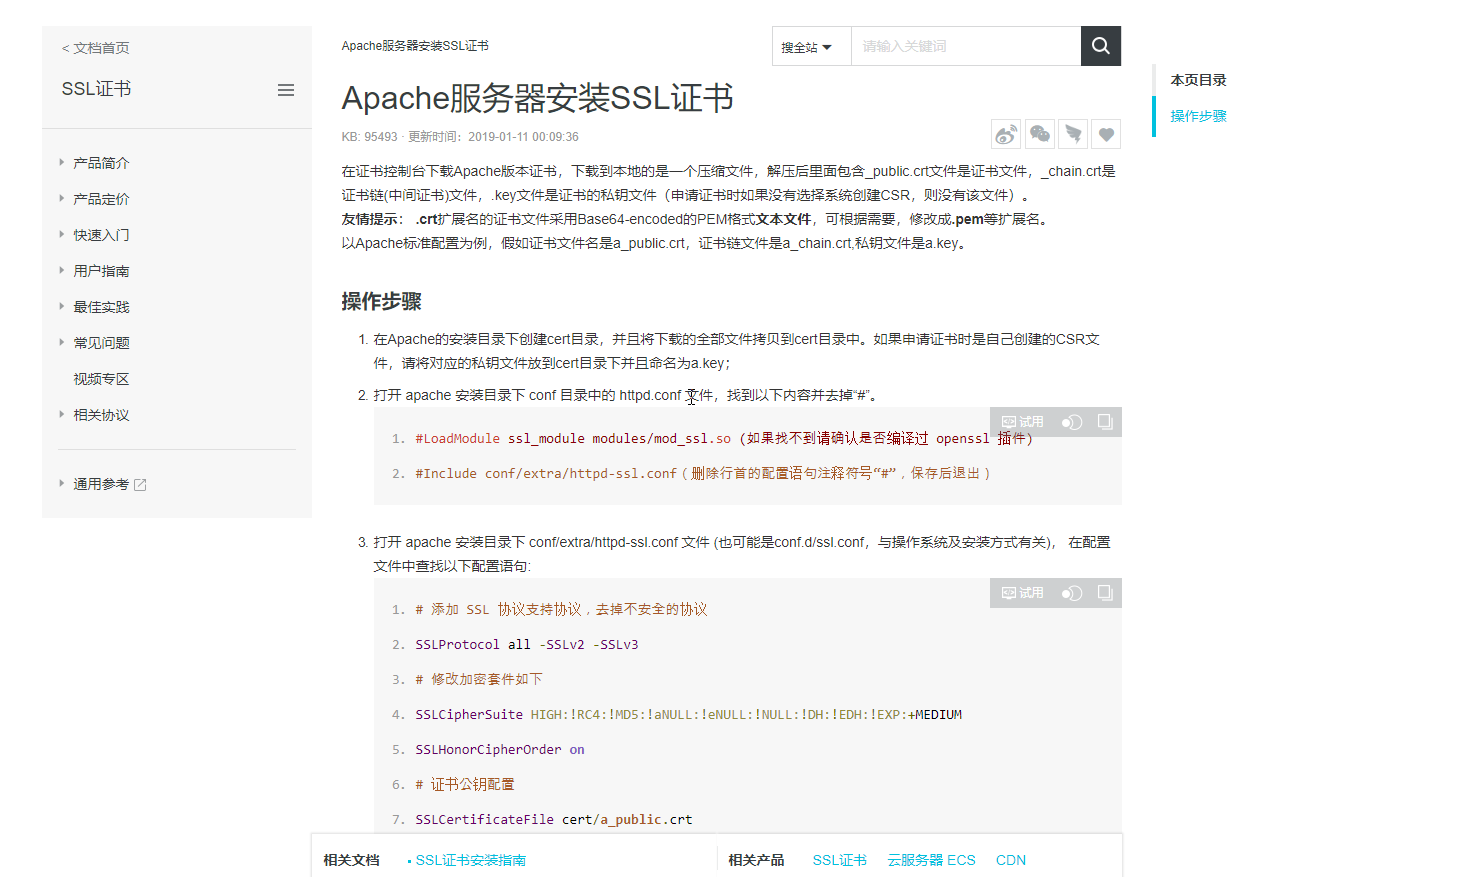Expand the 快速入门 section

[x=101, y=235]
